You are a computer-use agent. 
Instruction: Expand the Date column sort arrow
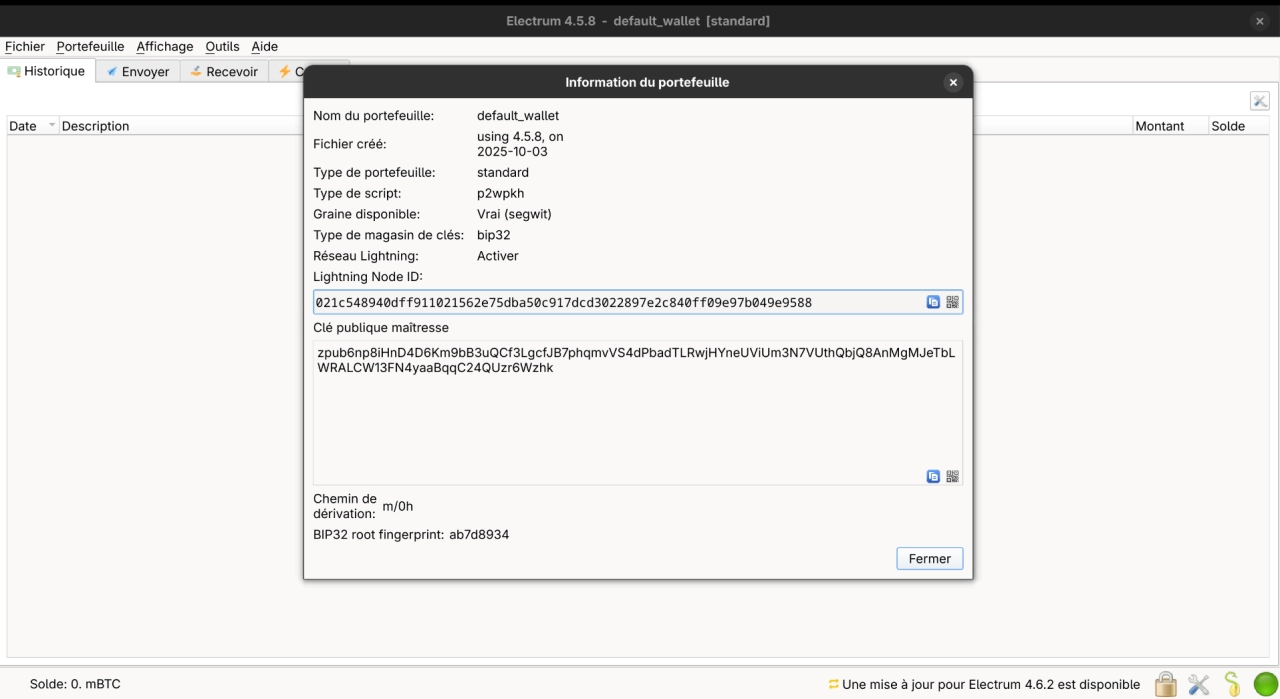[x=52, y=126]
